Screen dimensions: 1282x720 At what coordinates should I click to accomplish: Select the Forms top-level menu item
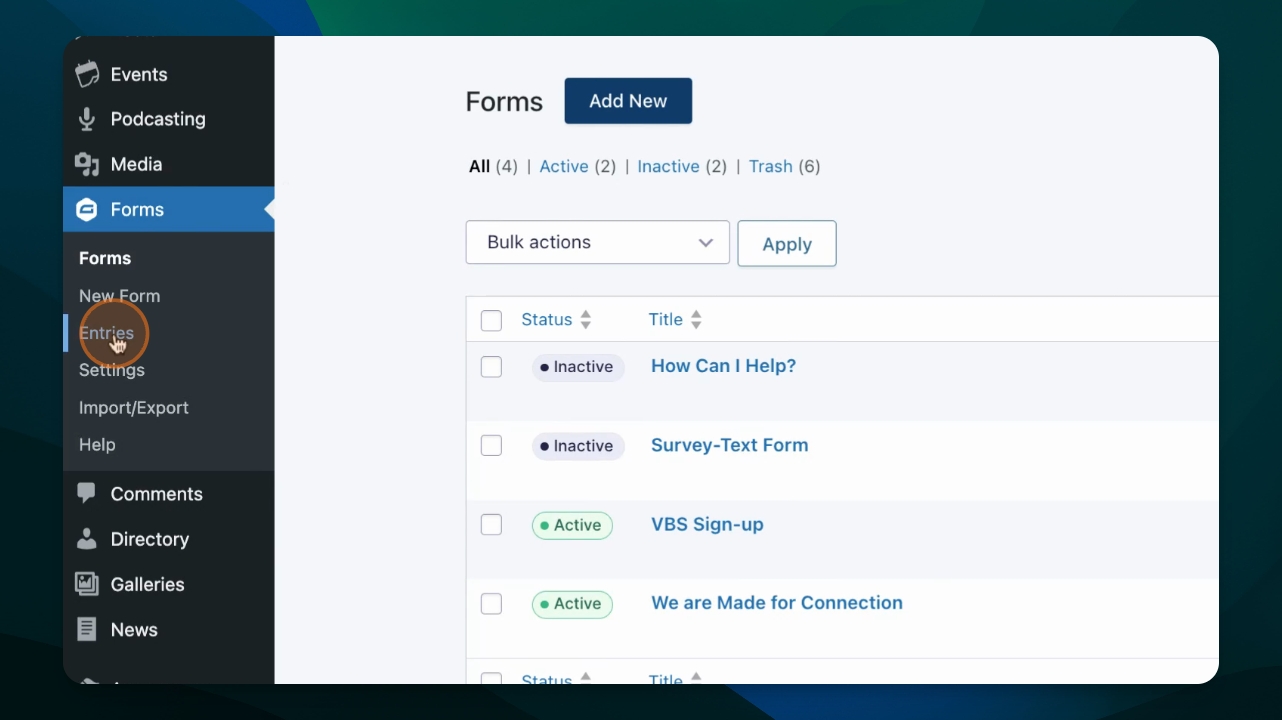tap(169, 209)
